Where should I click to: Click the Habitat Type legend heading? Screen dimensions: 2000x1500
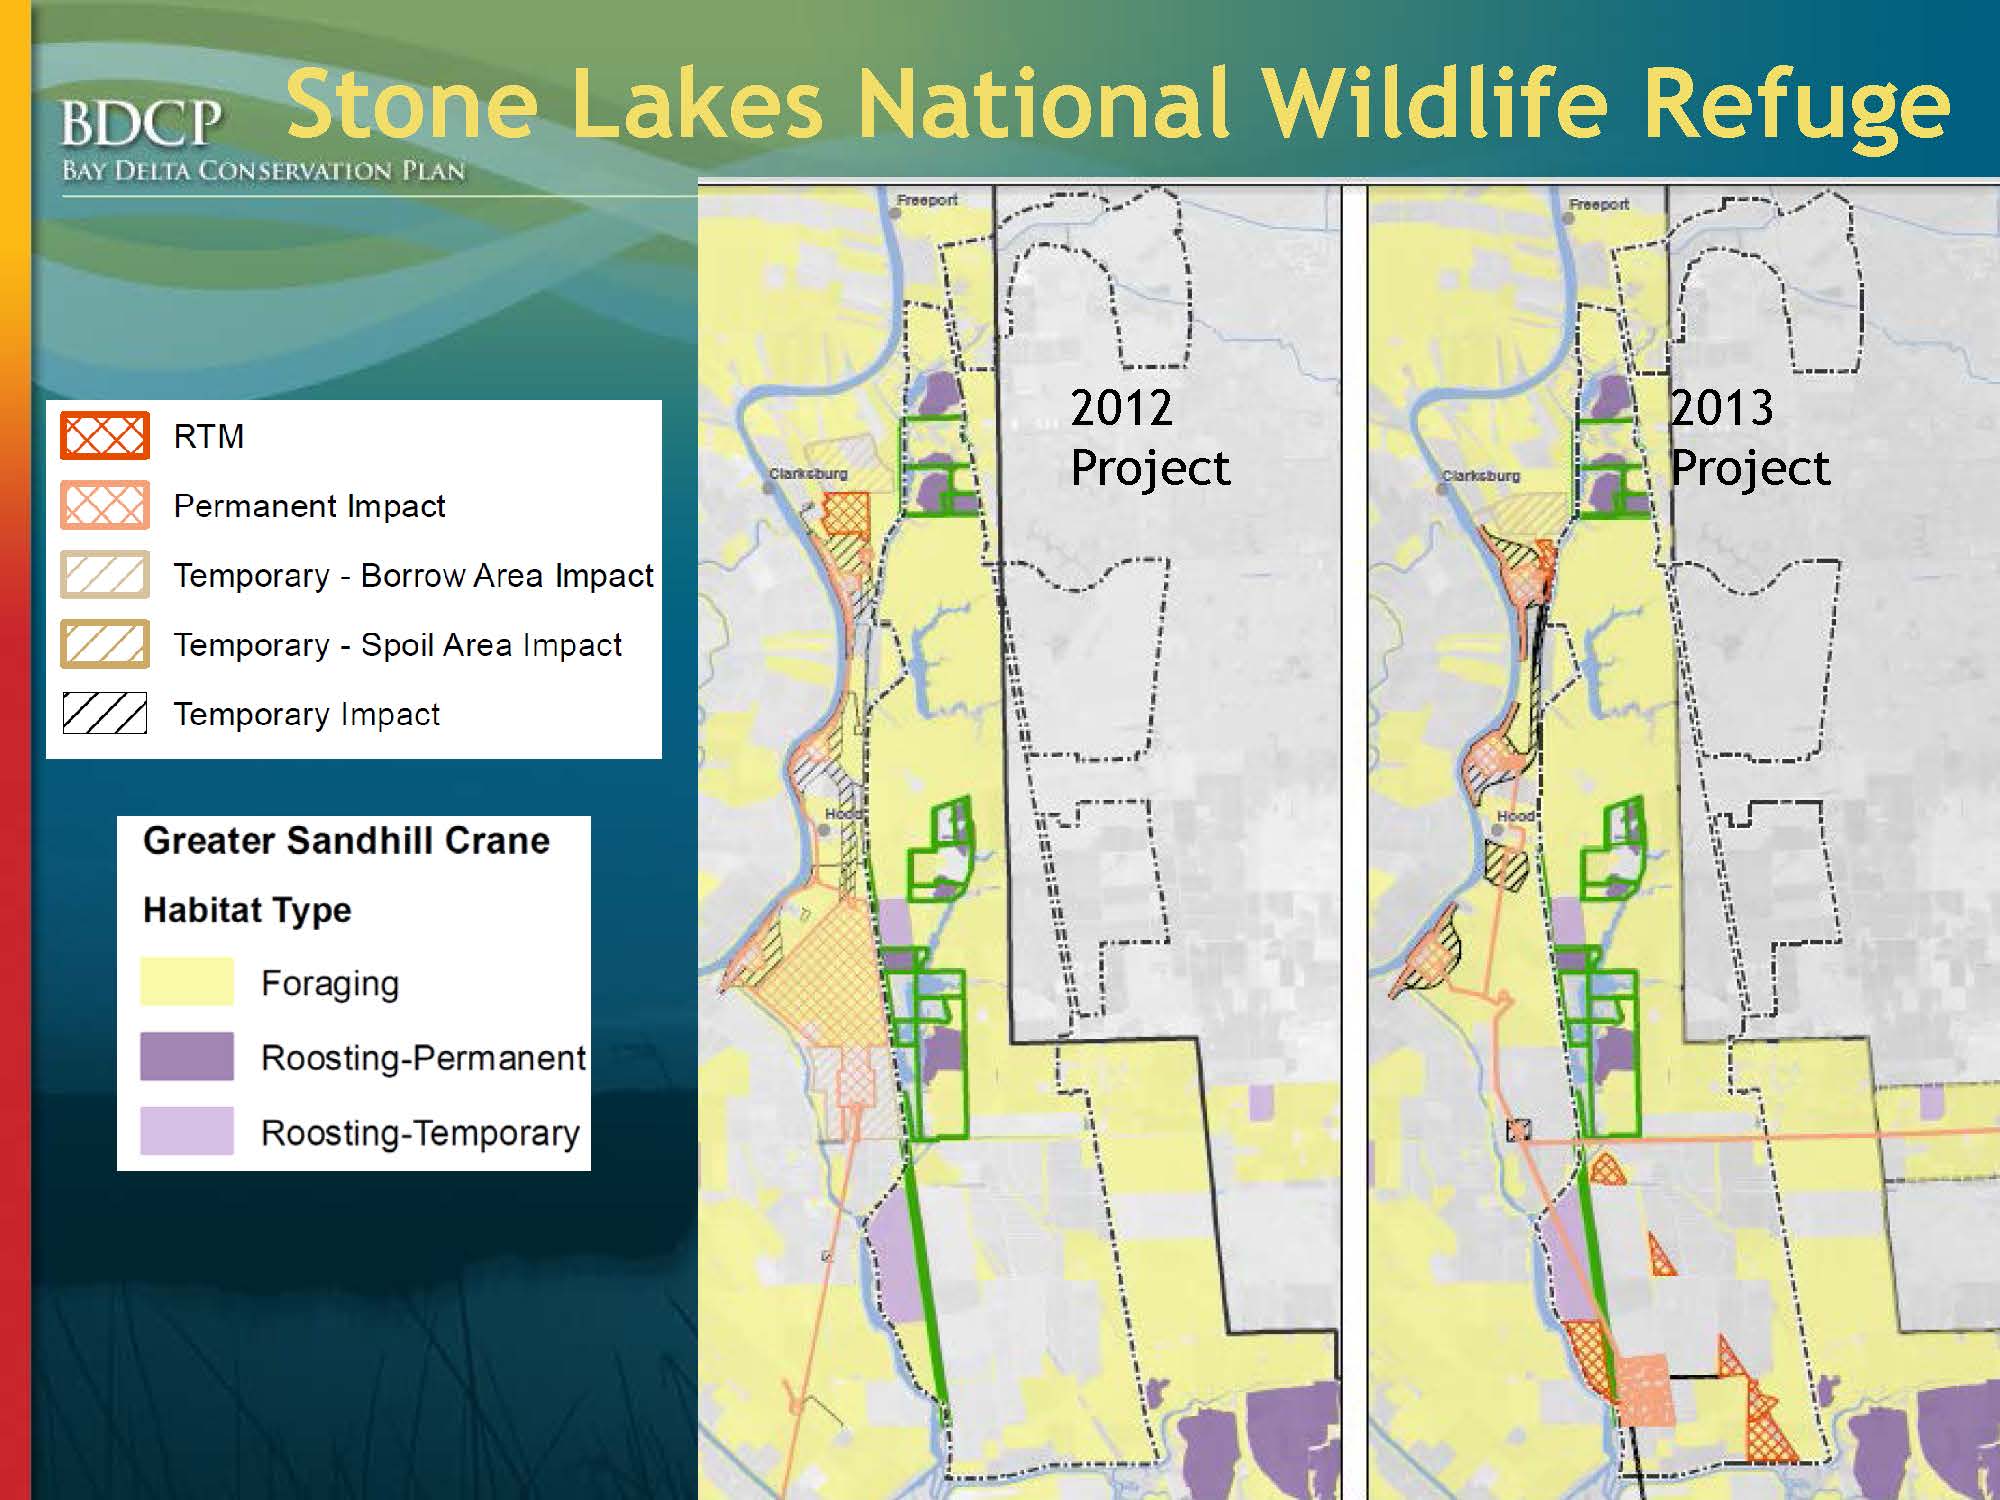[247, 910]
